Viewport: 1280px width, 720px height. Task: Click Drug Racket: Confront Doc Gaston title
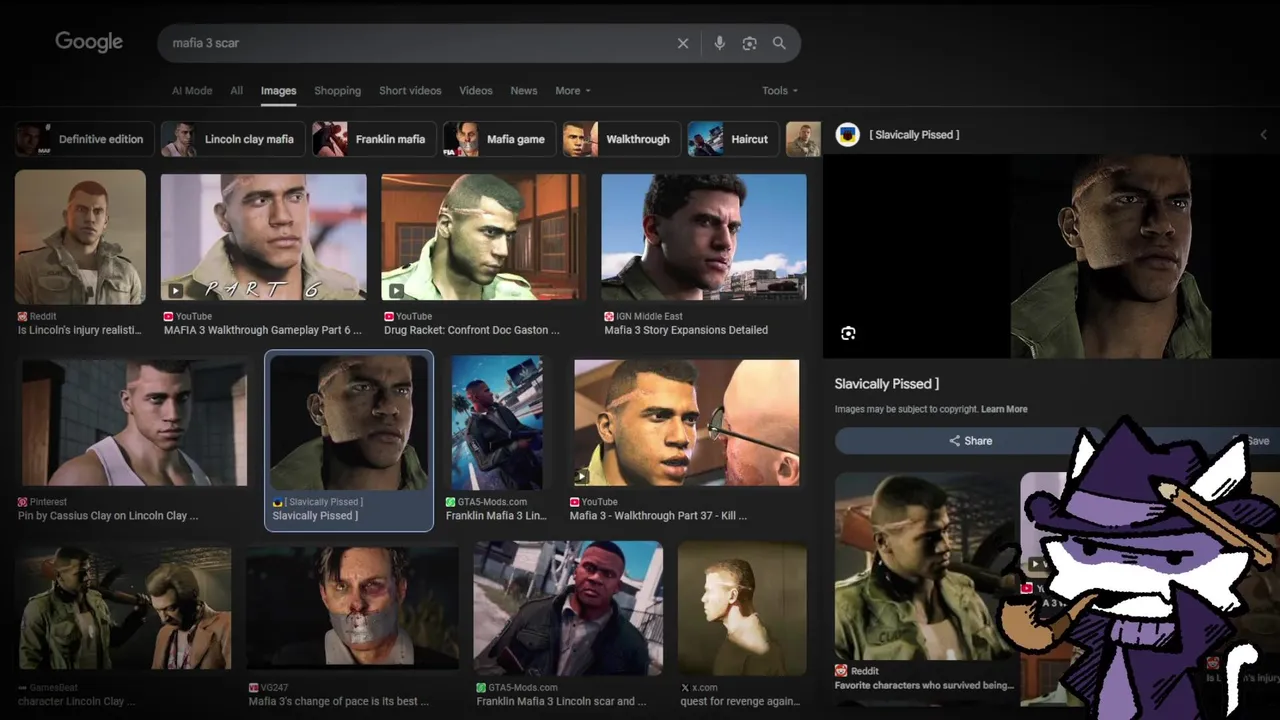coord(472,330)
